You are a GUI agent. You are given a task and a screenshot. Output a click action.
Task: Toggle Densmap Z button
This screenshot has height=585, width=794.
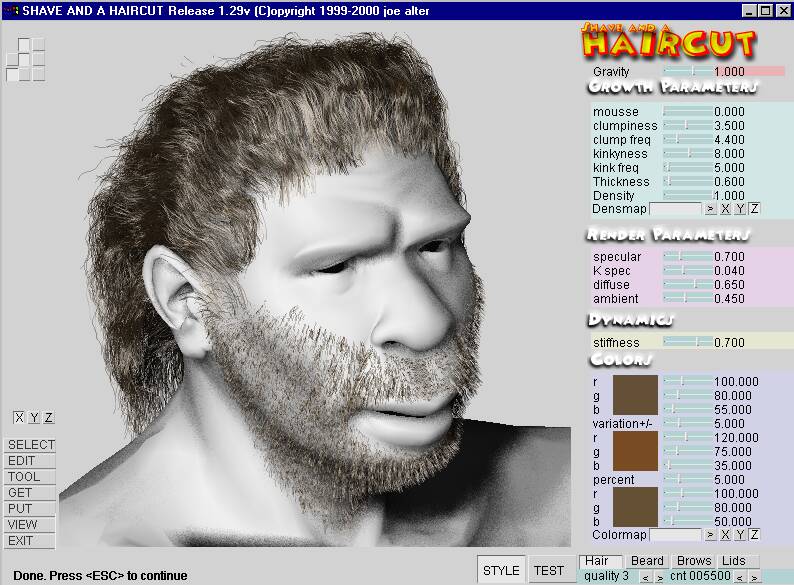tap(755, 209)
